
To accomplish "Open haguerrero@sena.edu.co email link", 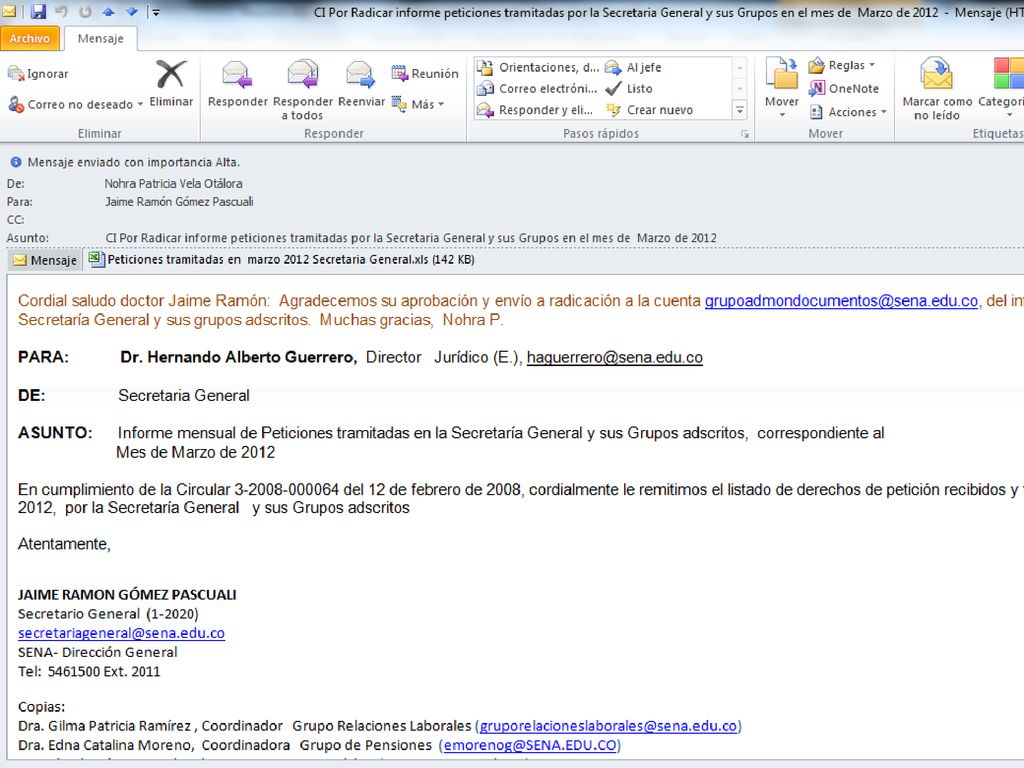I will tap(615, 357).
